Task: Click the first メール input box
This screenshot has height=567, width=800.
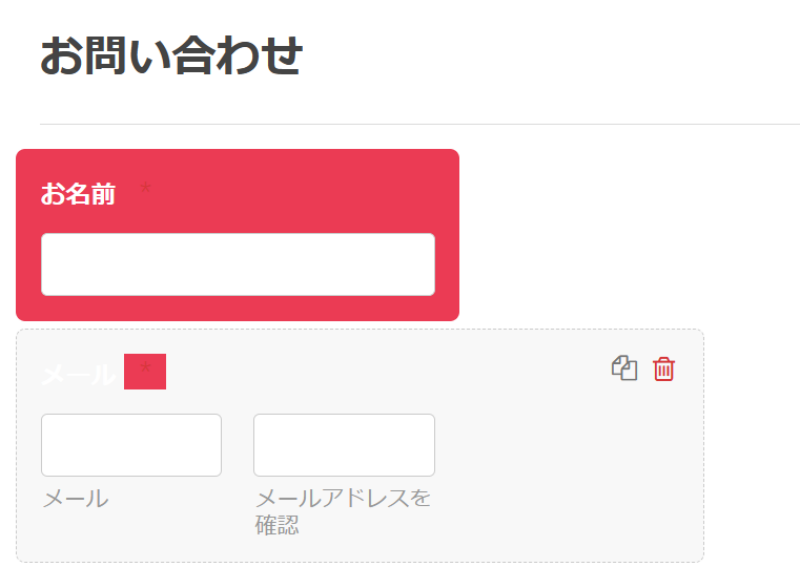Action: coord(131,445)
